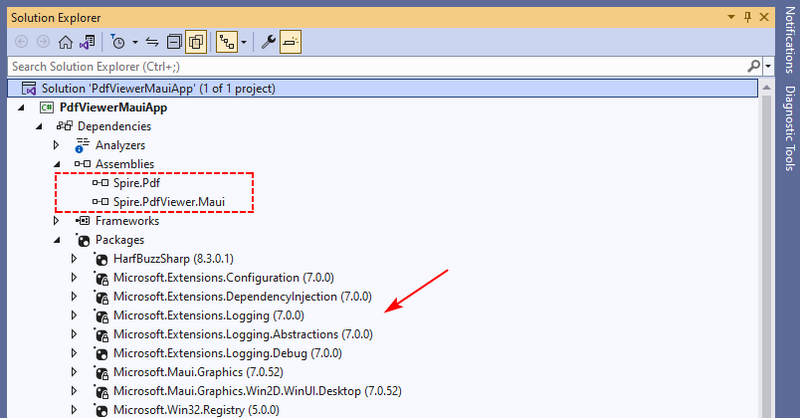Screen dimensions: 800x418
Task: Collapse the PdfViewerMauiApp project node
Action: click(x=21, y=108)
